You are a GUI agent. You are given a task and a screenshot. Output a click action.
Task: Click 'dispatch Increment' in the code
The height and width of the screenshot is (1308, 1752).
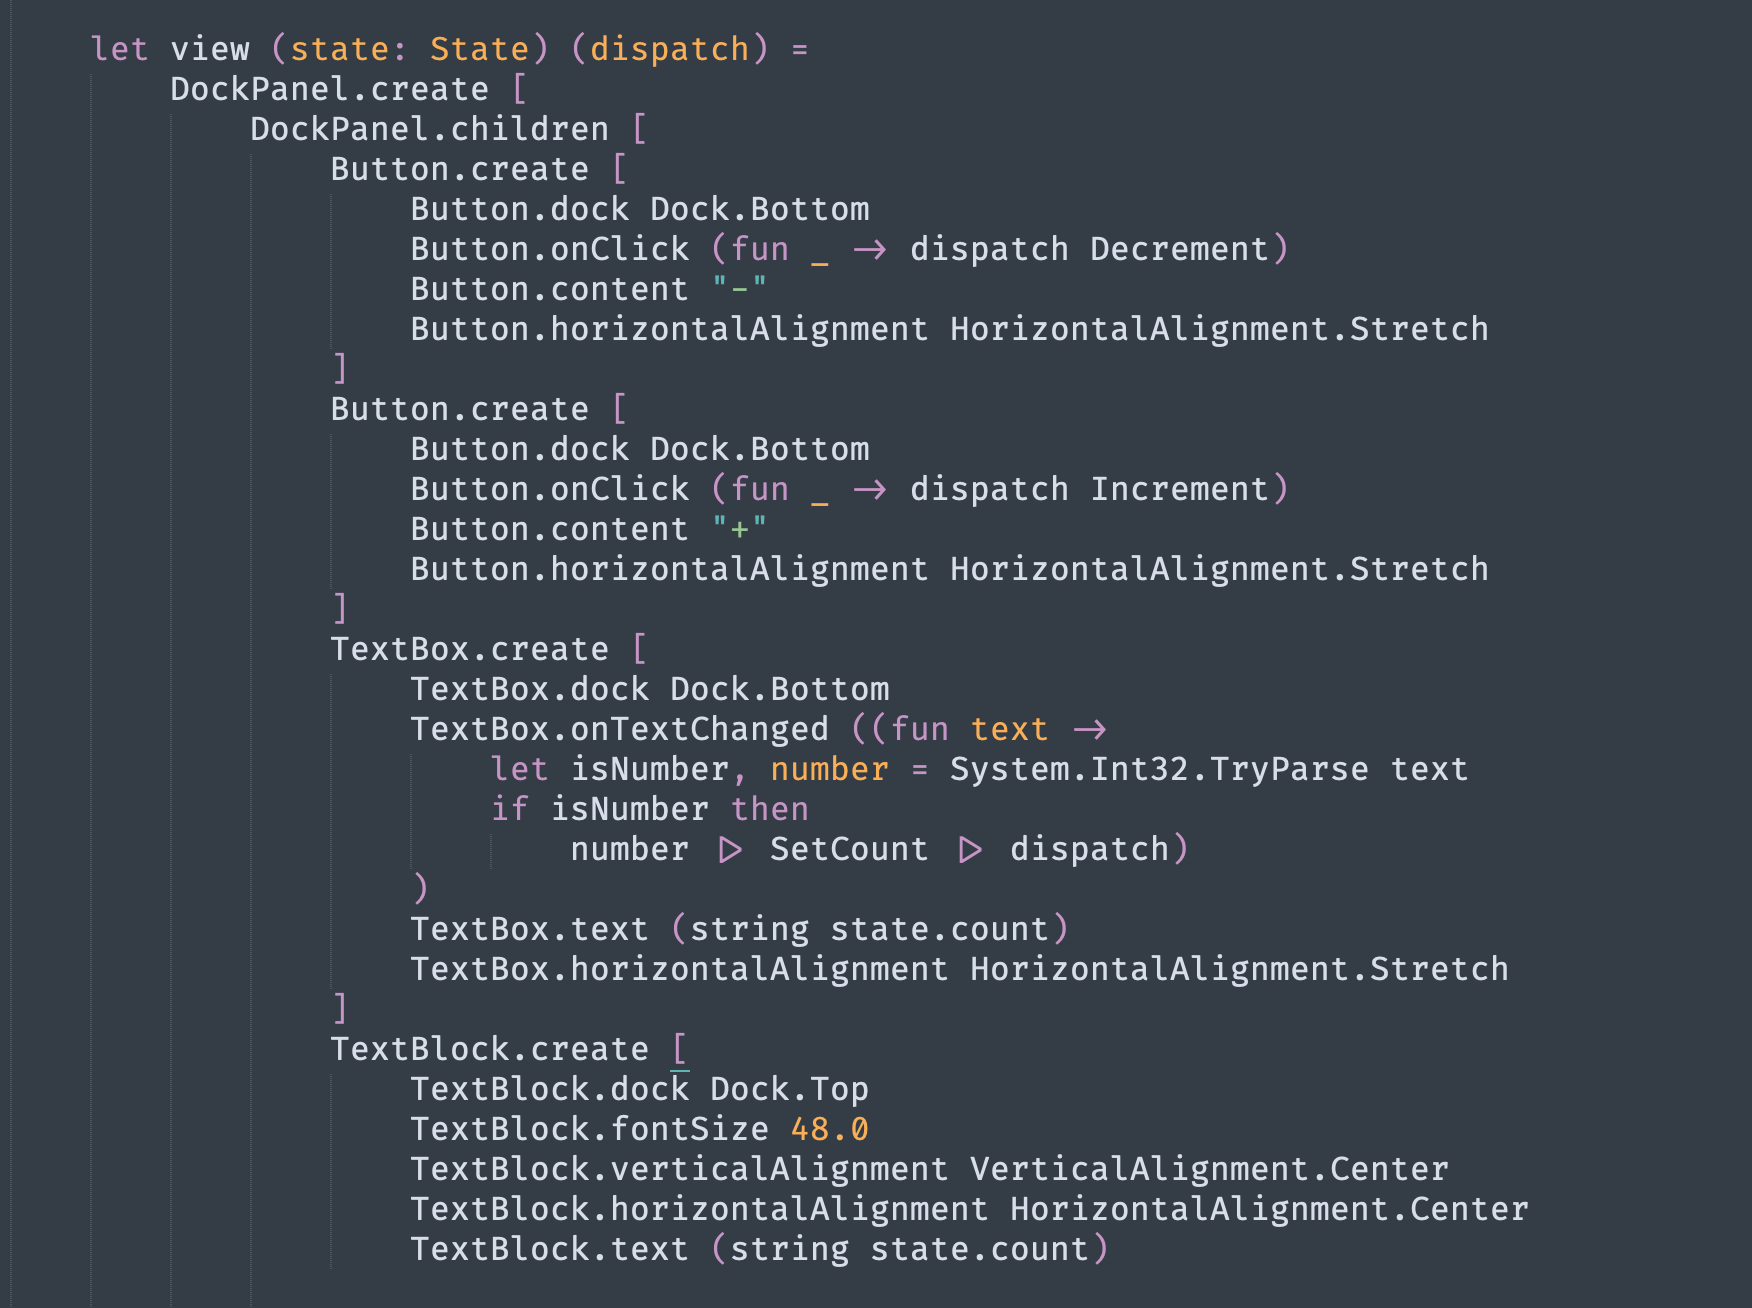point(1089,489)
